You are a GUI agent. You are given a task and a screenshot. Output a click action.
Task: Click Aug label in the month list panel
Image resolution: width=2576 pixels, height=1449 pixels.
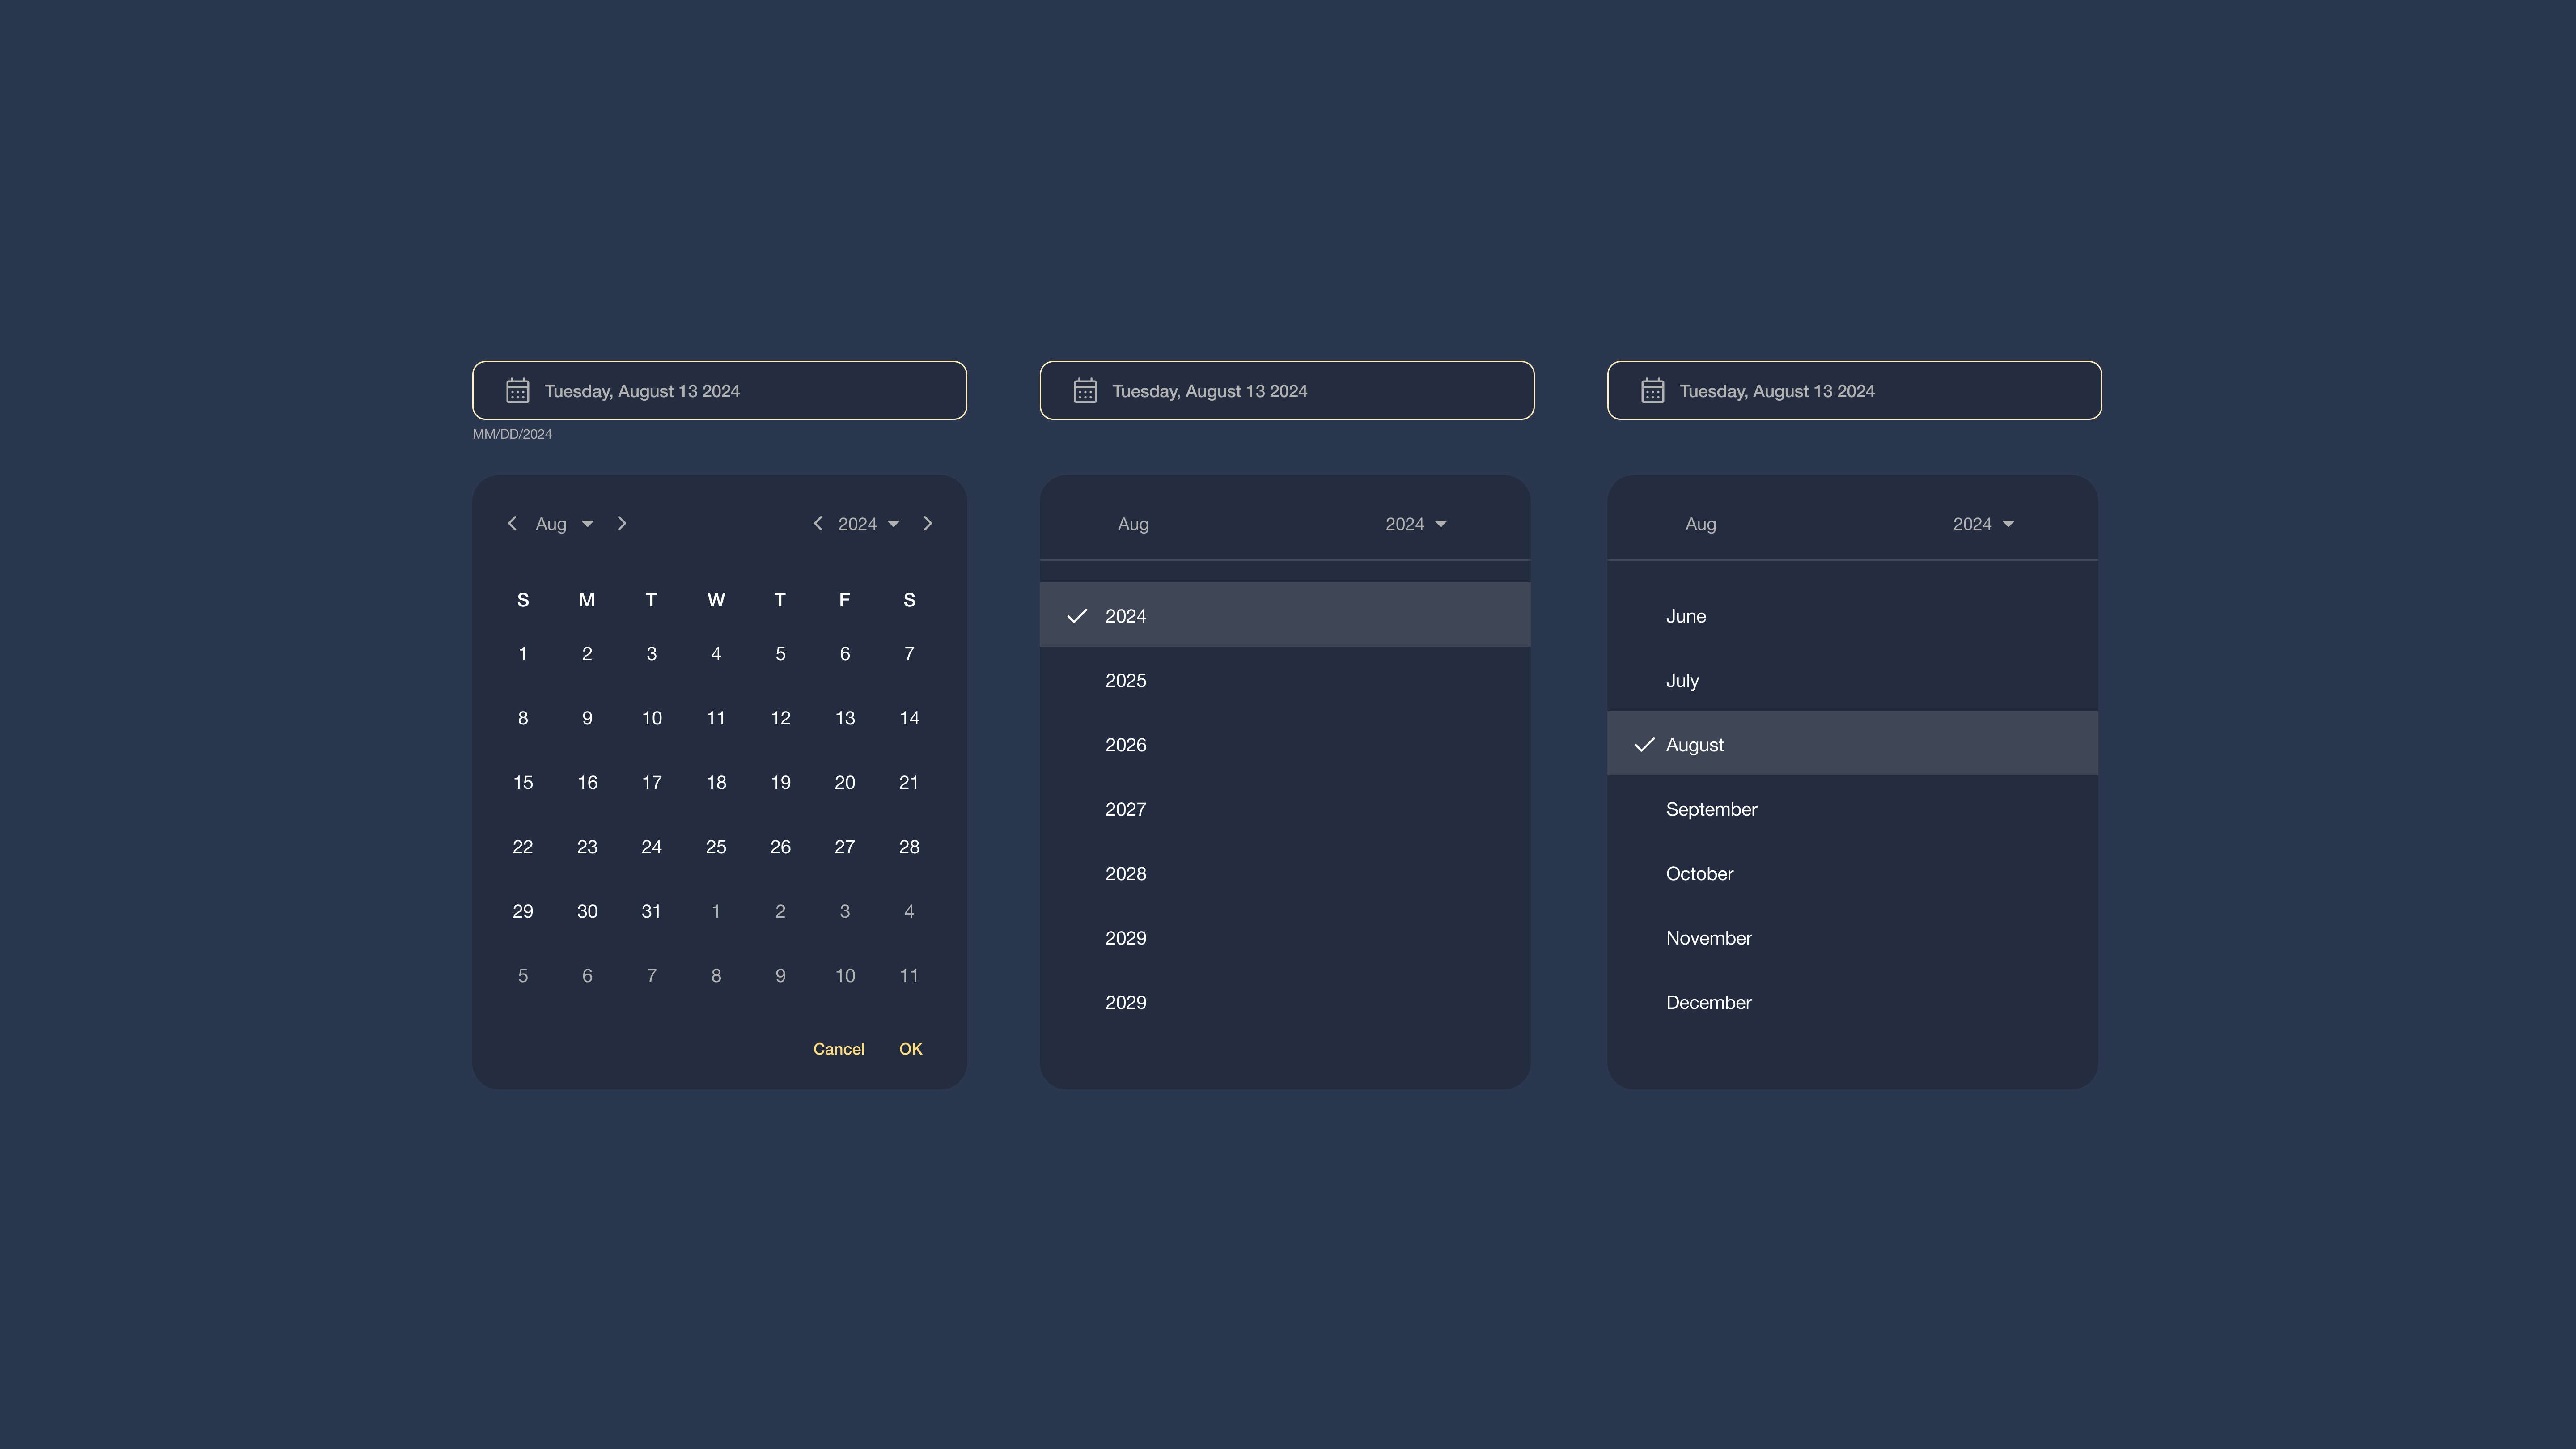point(1700,524)
